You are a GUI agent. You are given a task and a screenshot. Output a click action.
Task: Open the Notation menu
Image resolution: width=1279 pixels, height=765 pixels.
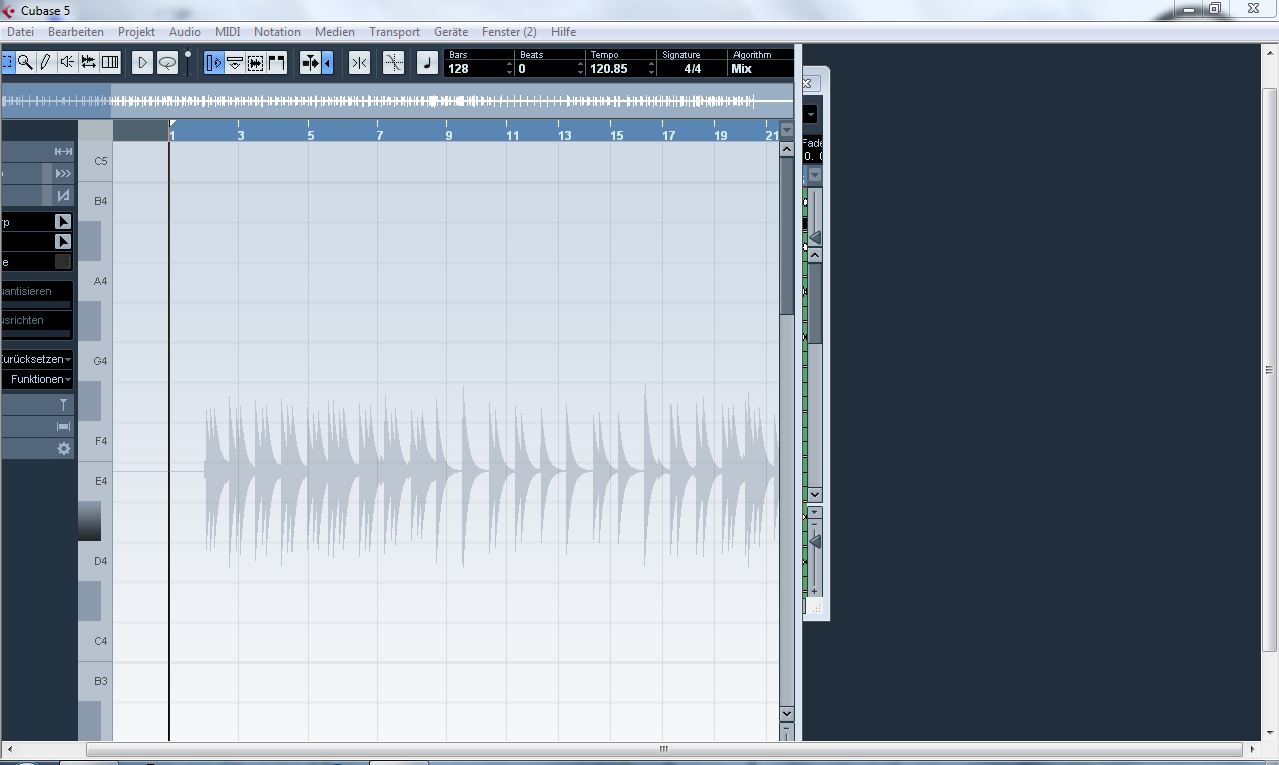coord(277,32)
